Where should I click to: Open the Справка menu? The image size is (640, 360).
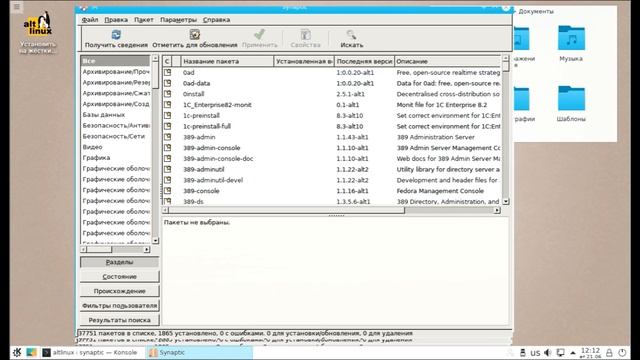click(x=216, y=20)
